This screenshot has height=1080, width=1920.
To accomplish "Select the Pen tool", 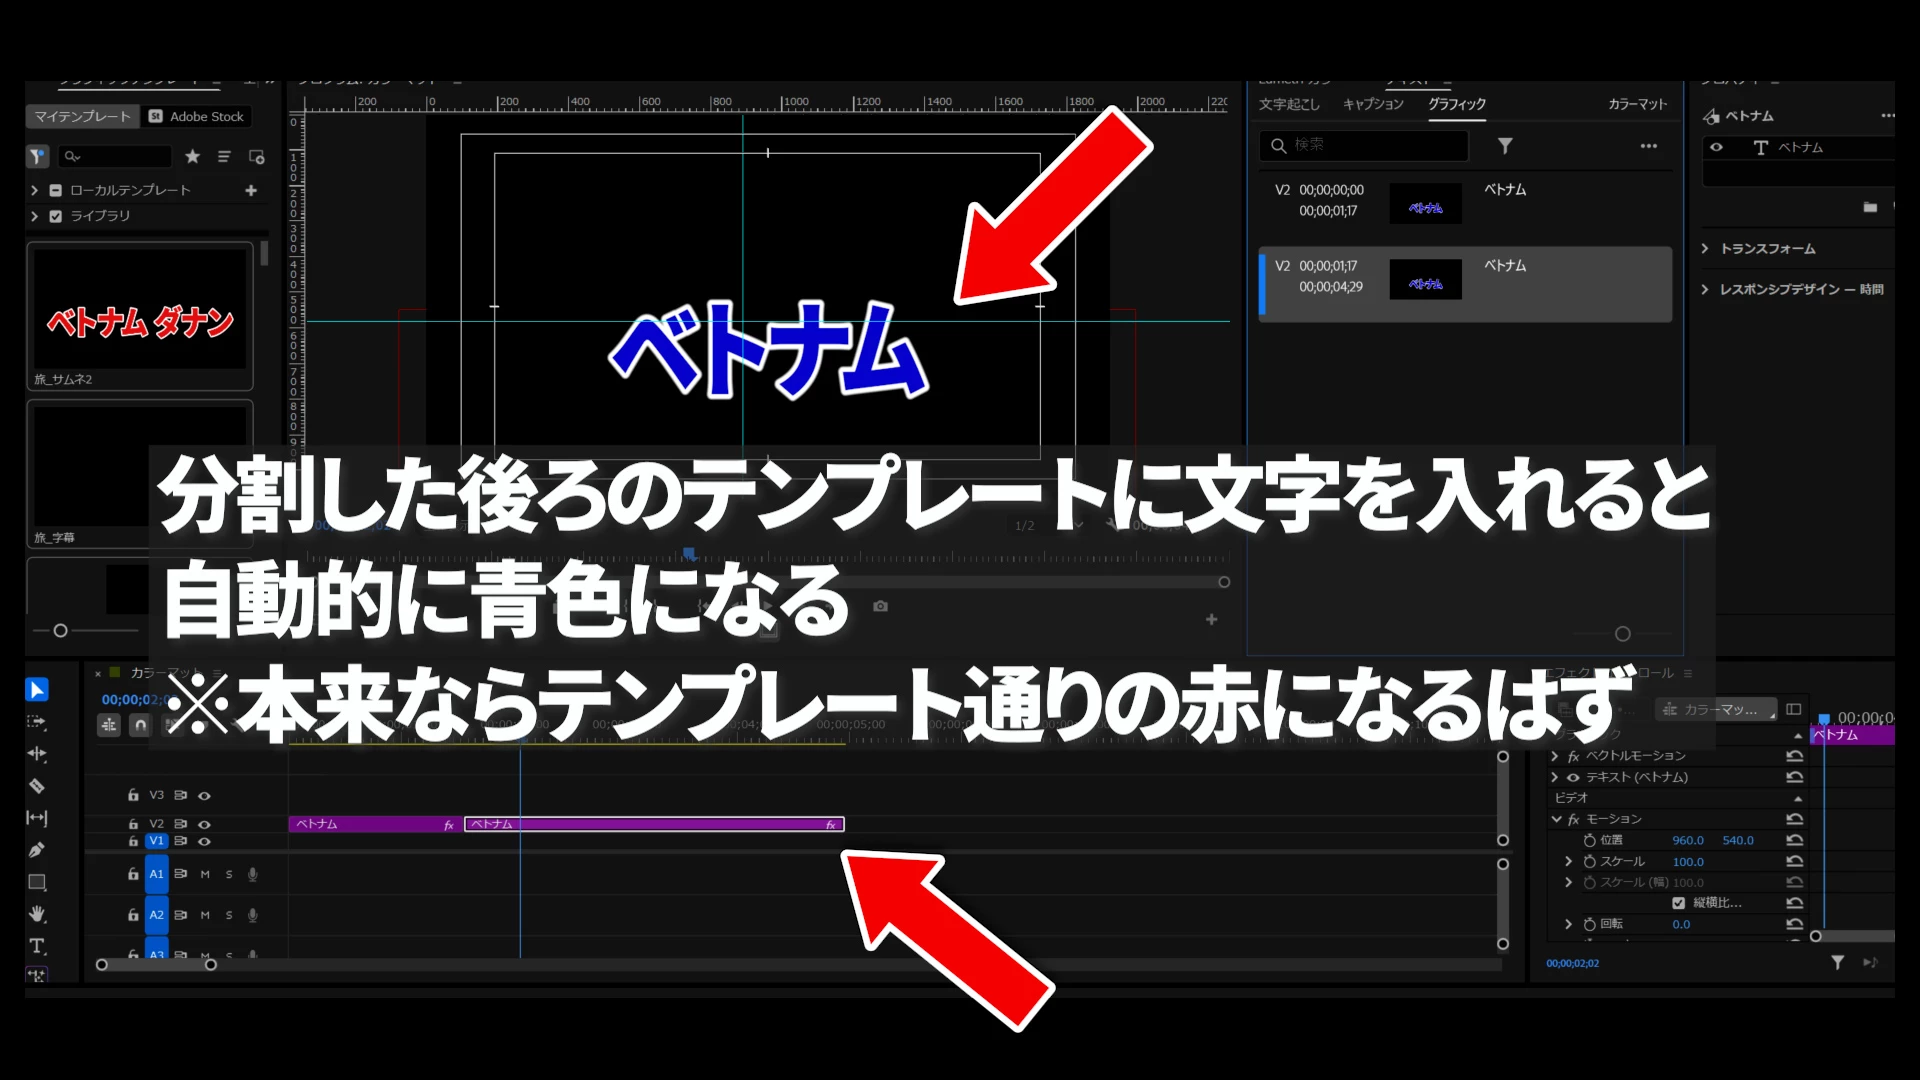I will click(x=37, y=850).
